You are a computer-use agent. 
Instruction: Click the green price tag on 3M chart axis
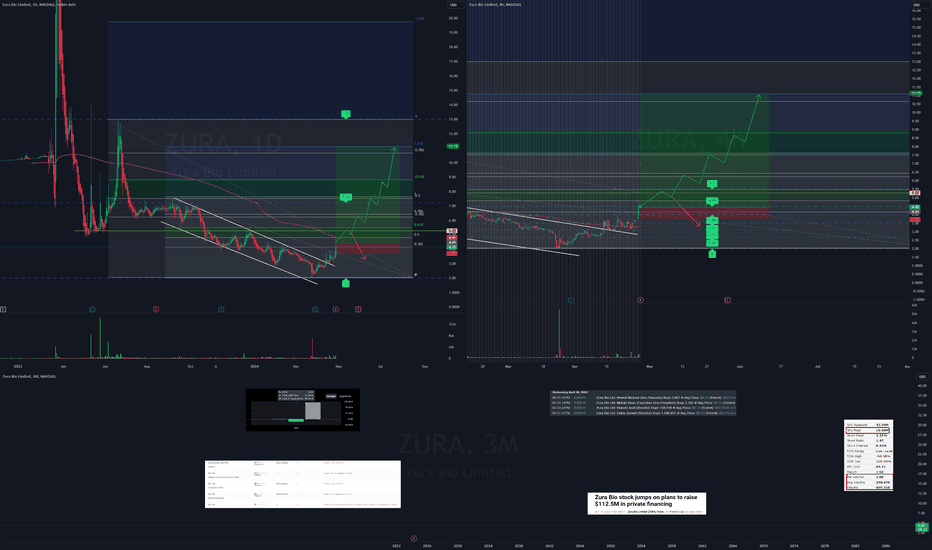click(x=921, y=527)
